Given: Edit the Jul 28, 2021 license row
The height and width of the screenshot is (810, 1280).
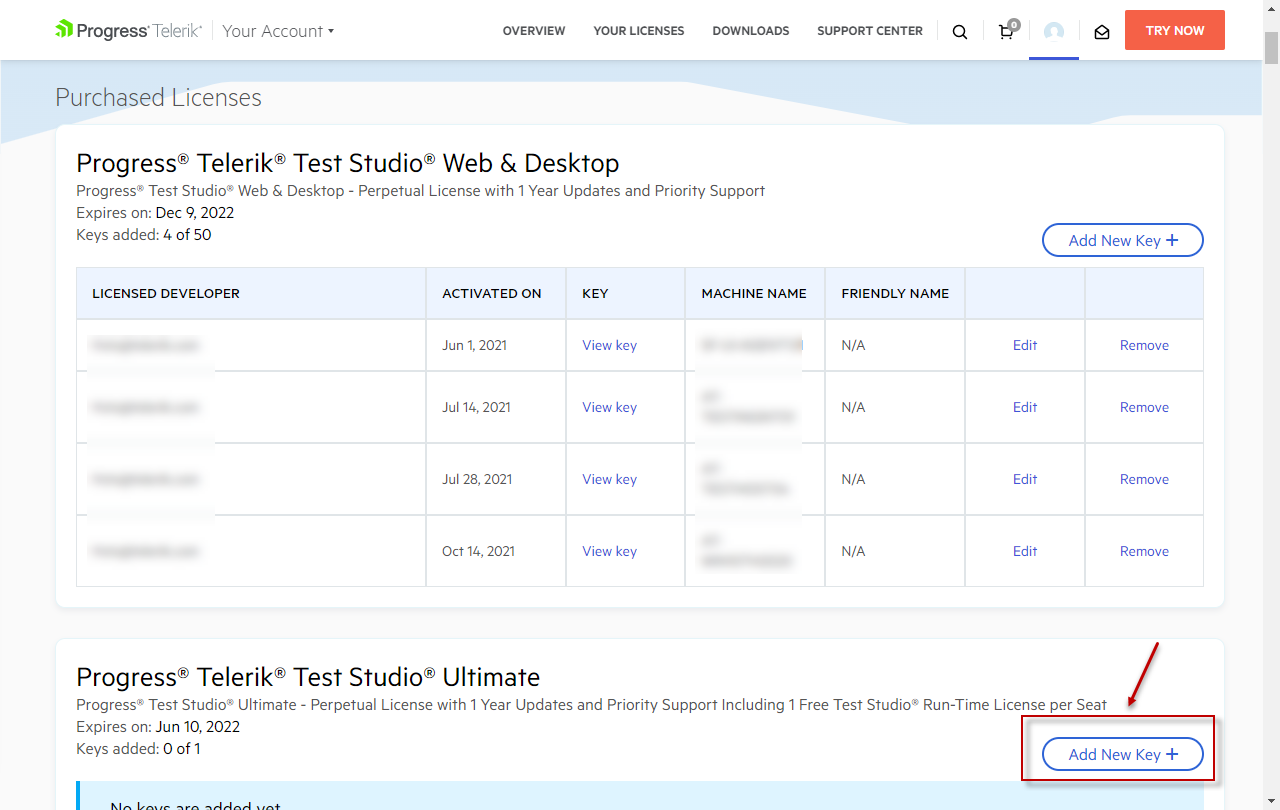Looking at the screenshot, I should (x=1025, y=479).
